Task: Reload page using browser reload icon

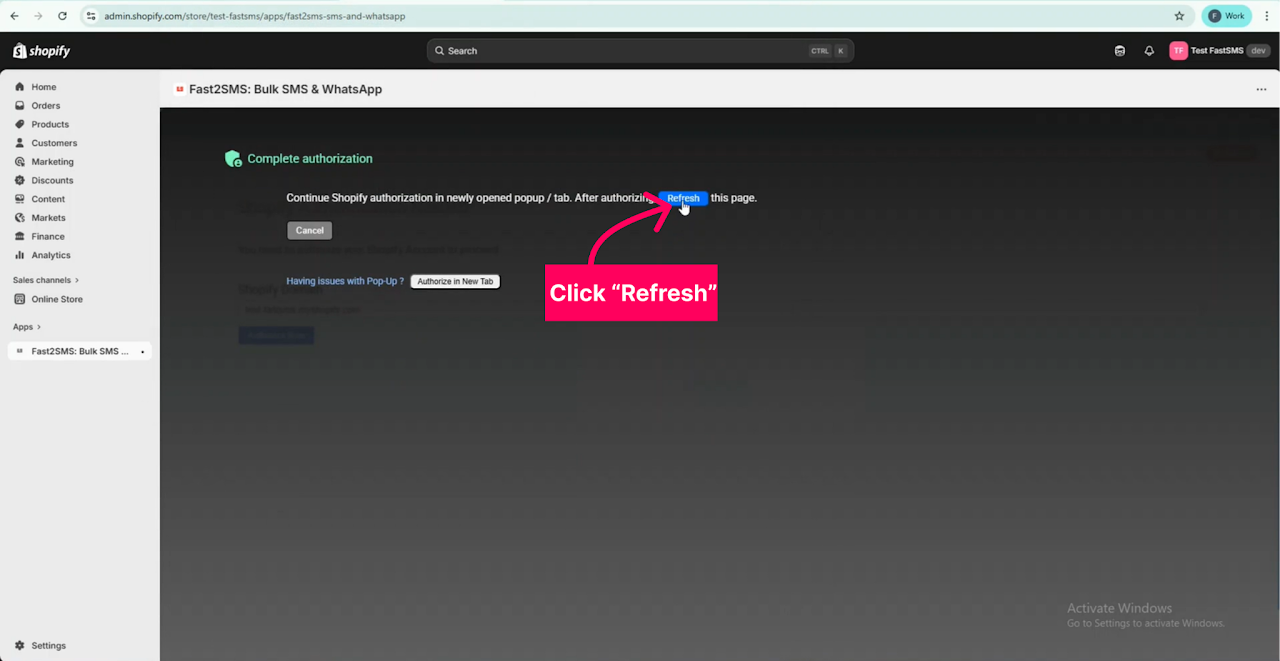Action: coord(63,16)
